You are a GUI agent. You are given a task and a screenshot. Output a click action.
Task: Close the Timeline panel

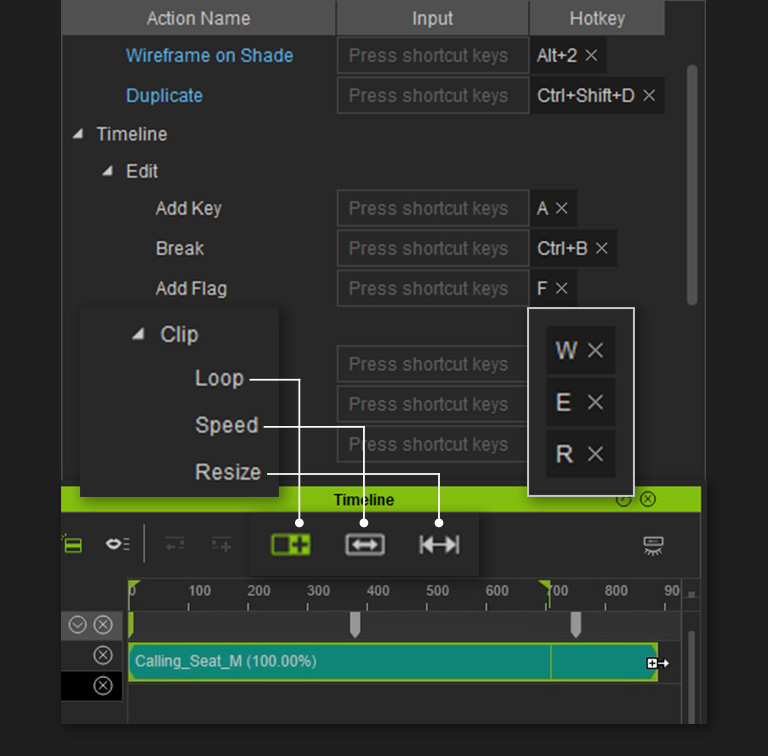648,499
